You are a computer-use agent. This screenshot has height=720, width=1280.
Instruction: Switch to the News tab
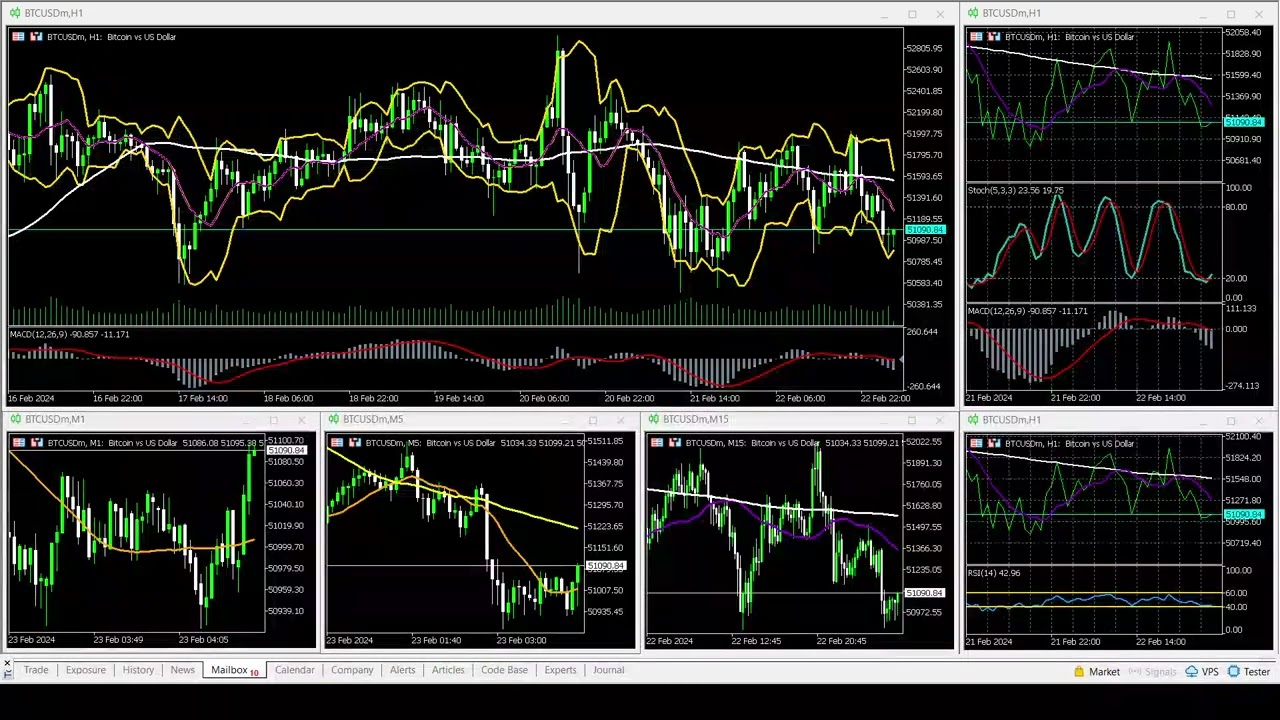182,670
